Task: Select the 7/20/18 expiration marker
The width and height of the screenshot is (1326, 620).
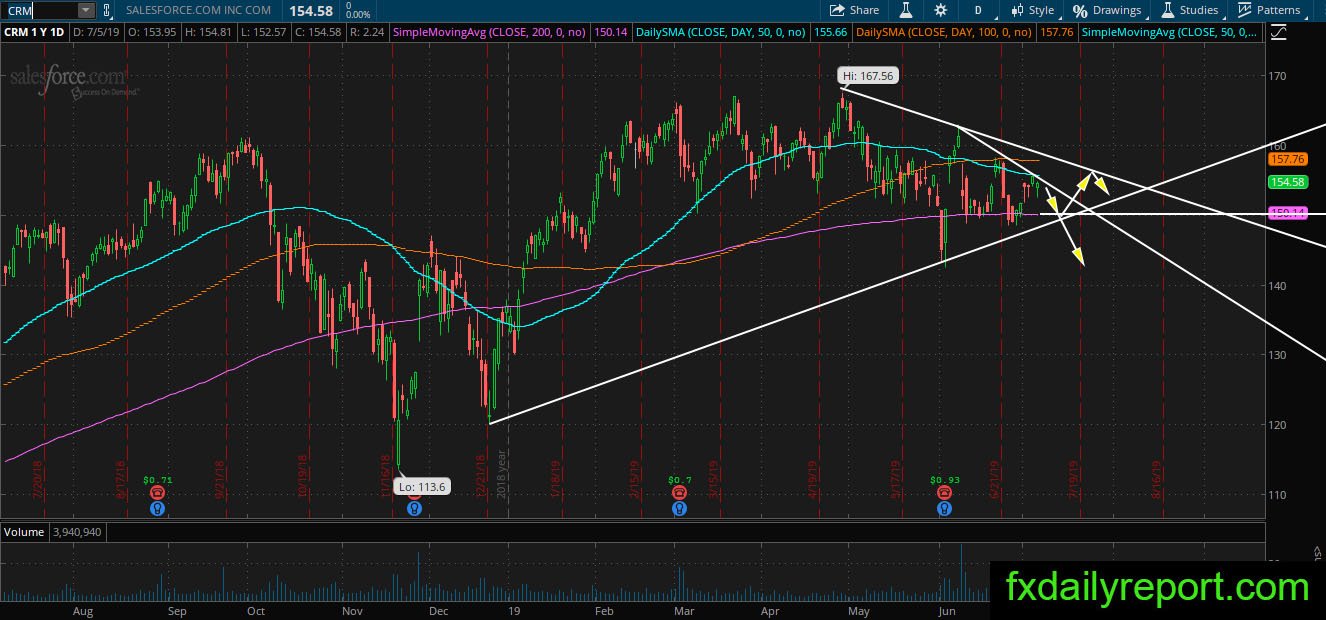Action: (x=36, y=480)
